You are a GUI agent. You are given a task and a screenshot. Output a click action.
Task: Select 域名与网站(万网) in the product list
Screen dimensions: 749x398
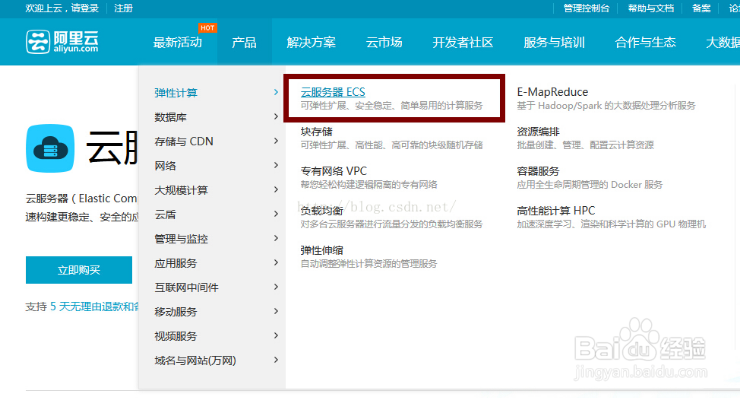[x=195, y=361]
